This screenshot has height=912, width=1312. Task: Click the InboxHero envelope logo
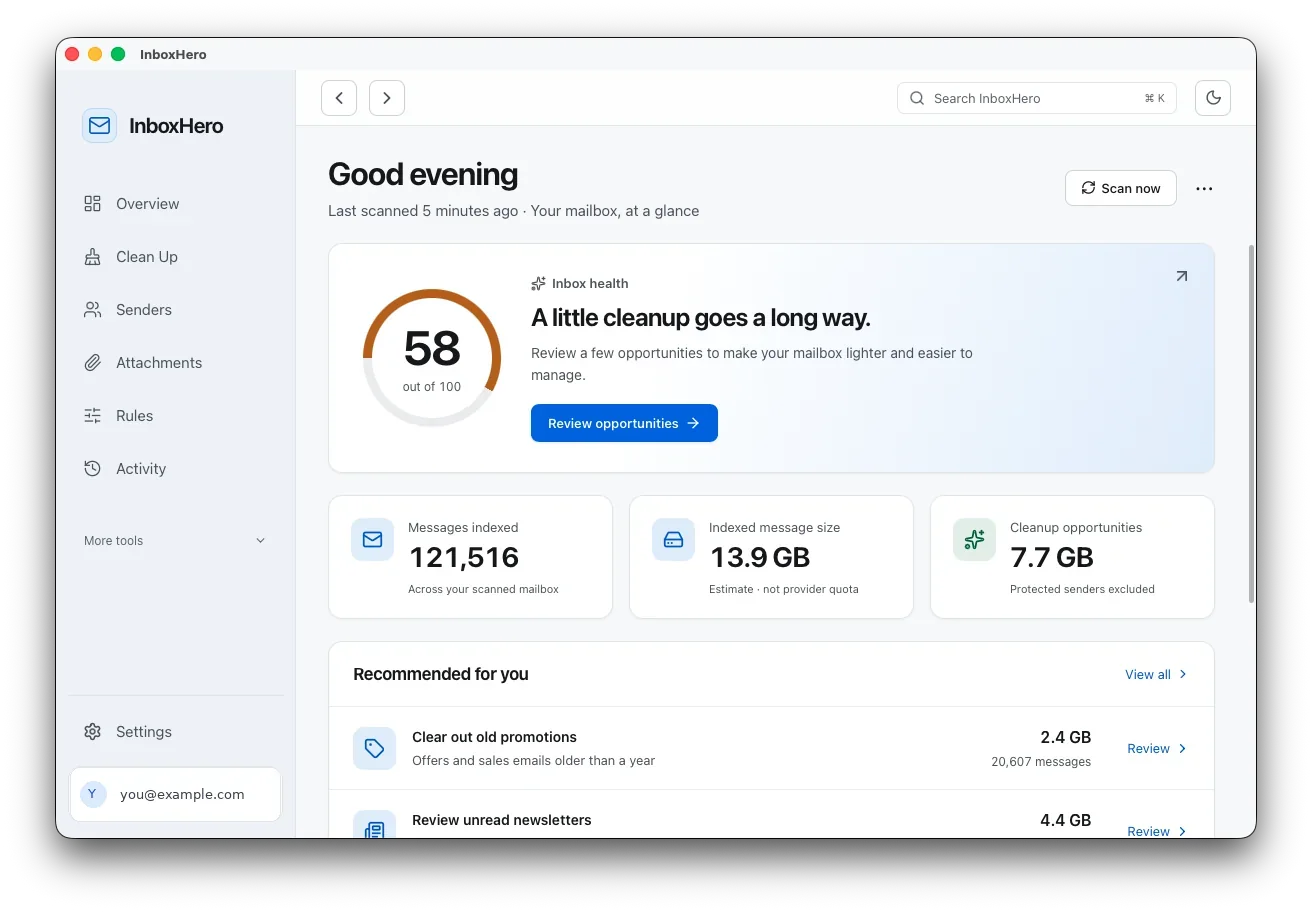99,126
